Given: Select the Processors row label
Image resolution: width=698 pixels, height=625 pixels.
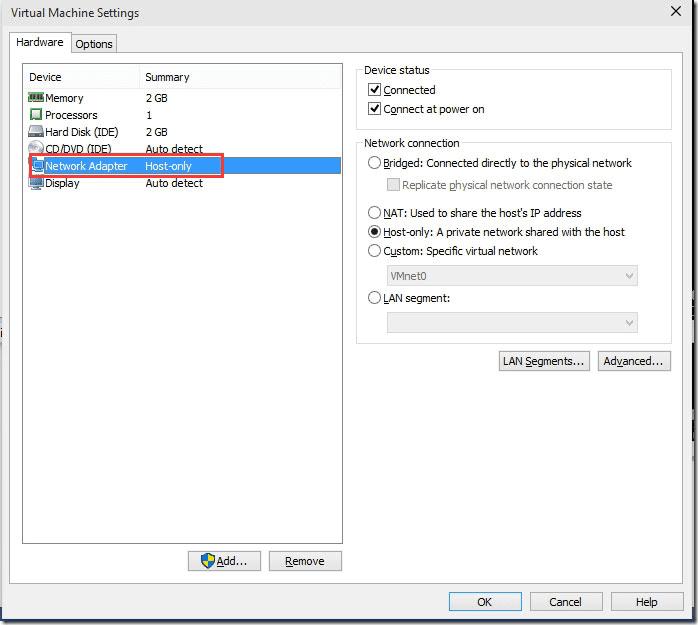Looking at the screenshot, I should pyautogui.click(x=71, y=115).
